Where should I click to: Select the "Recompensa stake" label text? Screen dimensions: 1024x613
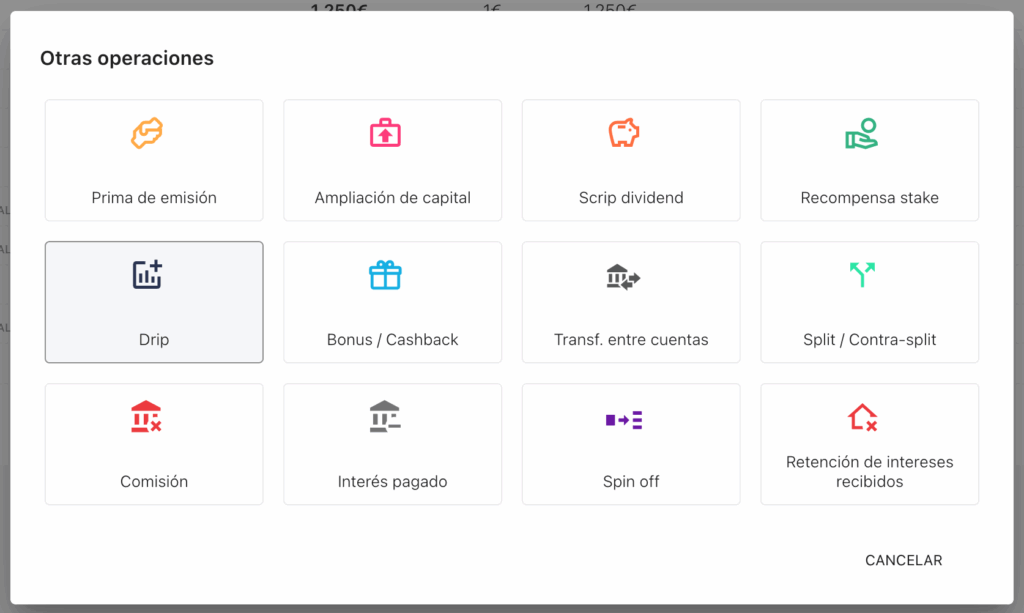(870, 198)
